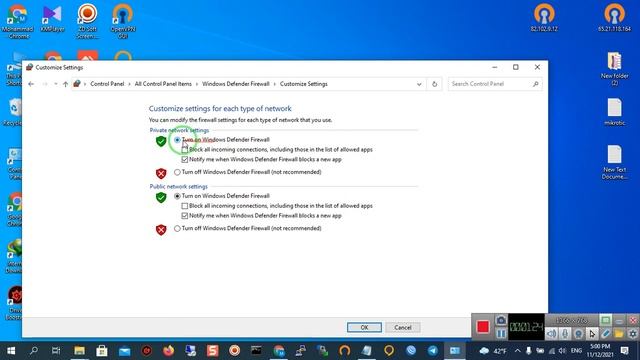Open Microsoft Store from the taskbar
The width and height of the screenshot is (640, 360).
(102, 351)
